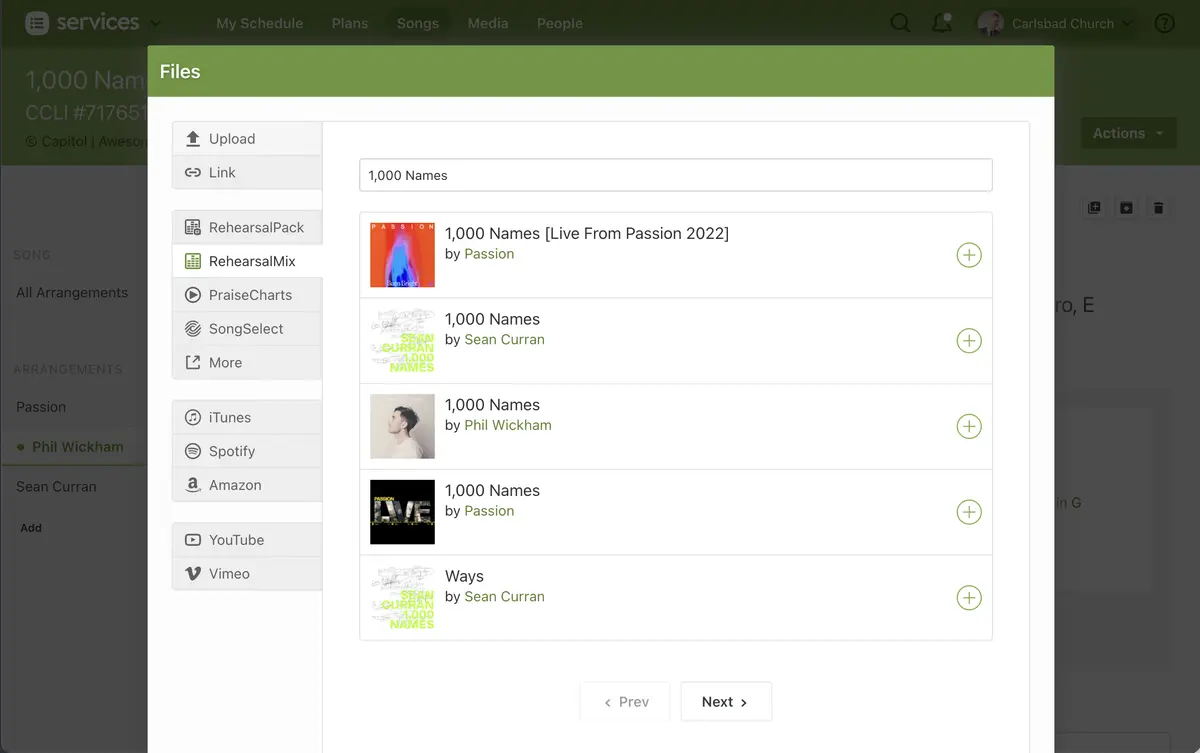Add Ways by Sean Curran

point(969,598)
